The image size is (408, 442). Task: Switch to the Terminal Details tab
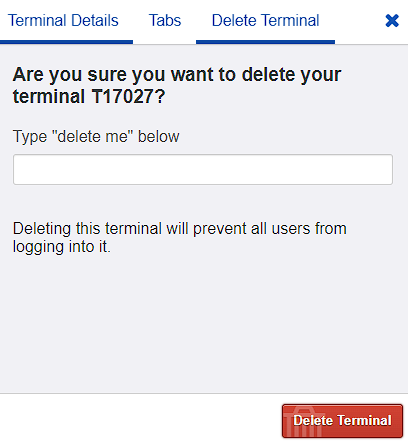click(63, 20)
